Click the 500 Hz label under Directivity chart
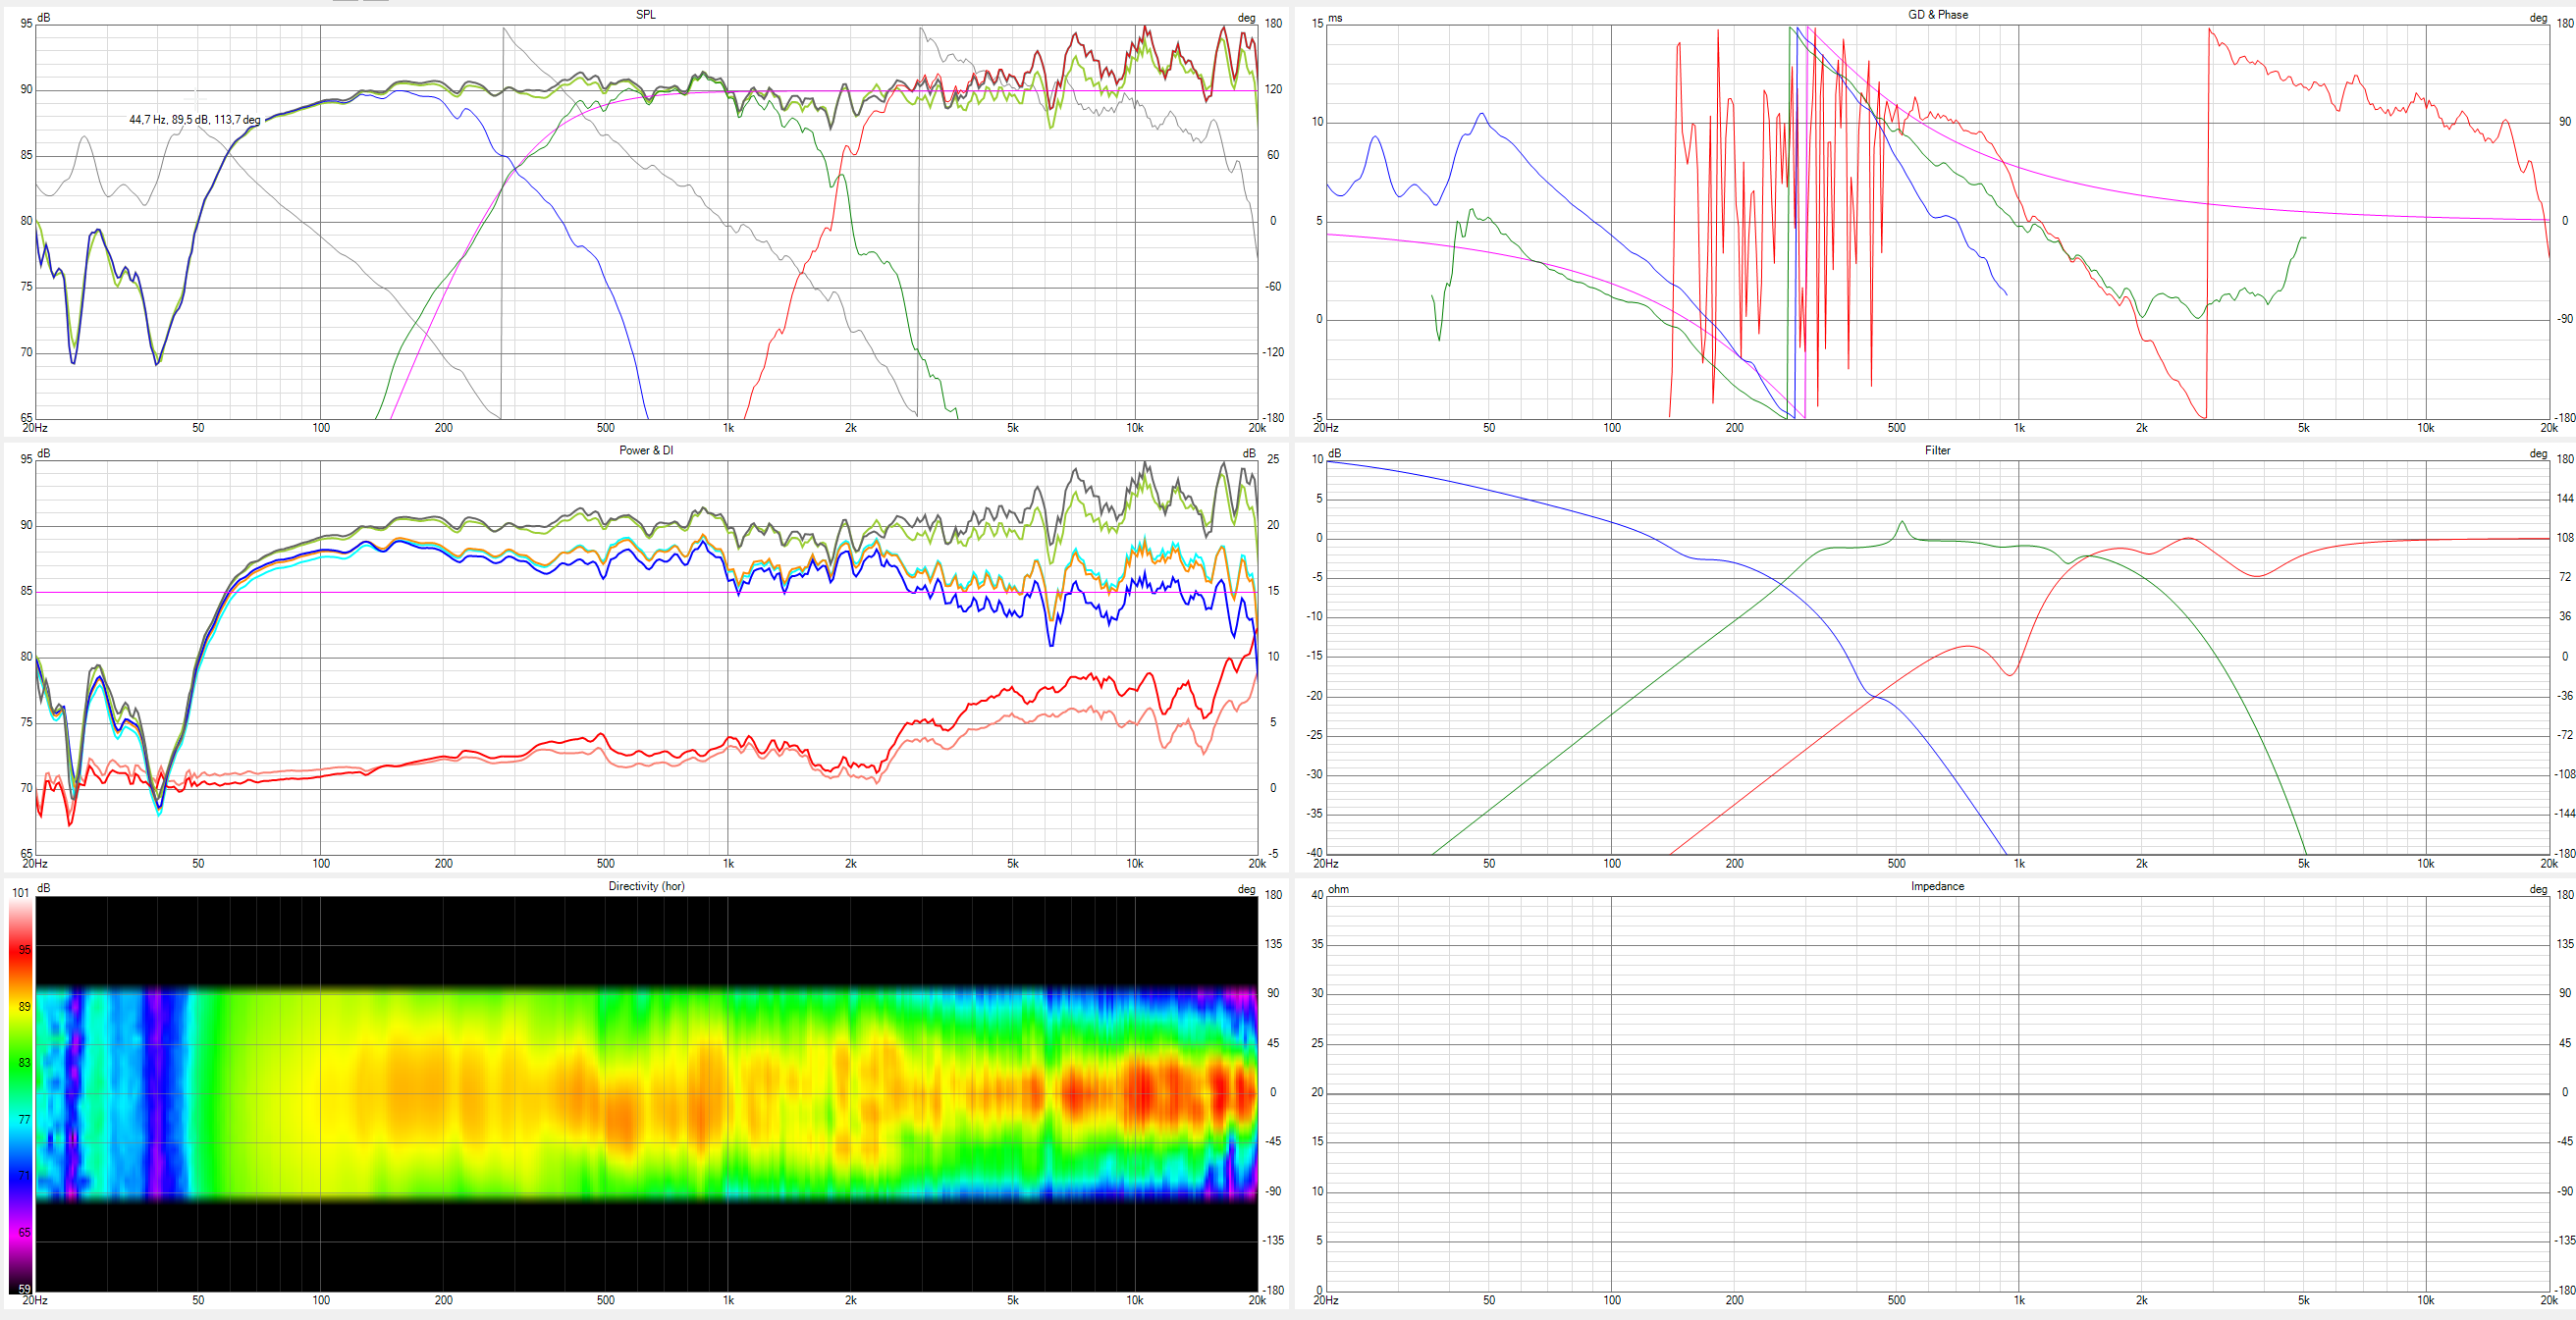The height and width of the screenshot is (1320, 2576). click(605, 1300)
